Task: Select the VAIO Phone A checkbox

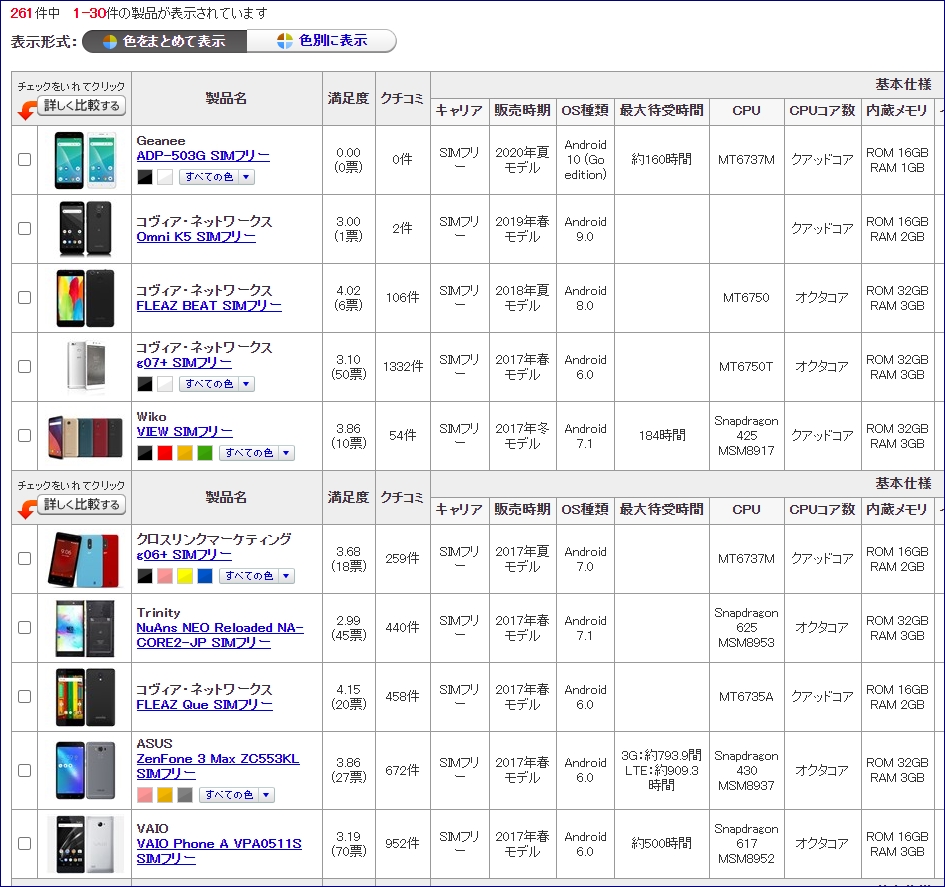Action: coord(24,844)
